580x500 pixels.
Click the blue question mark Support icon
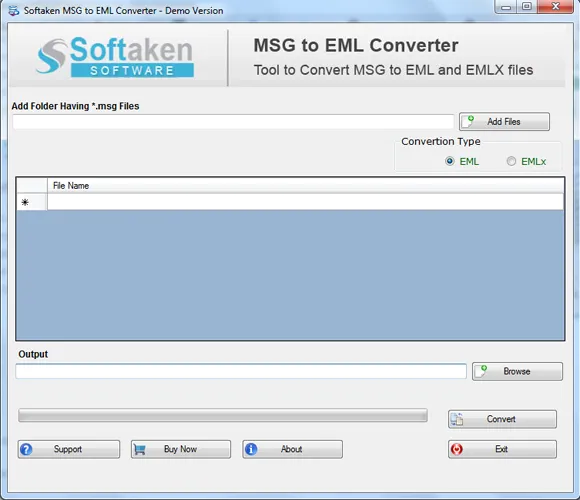pos(26,449)
